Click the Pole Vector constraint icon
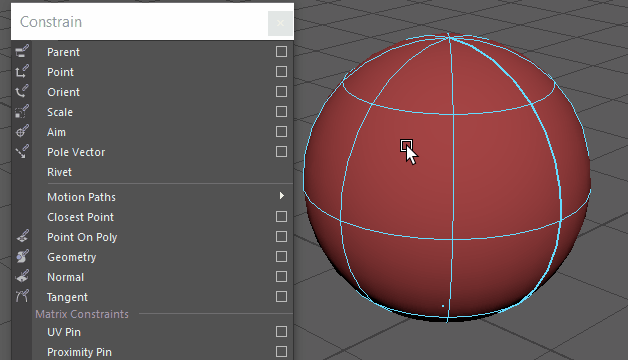This screenshot has height=360, width=628. coord(22,152)
